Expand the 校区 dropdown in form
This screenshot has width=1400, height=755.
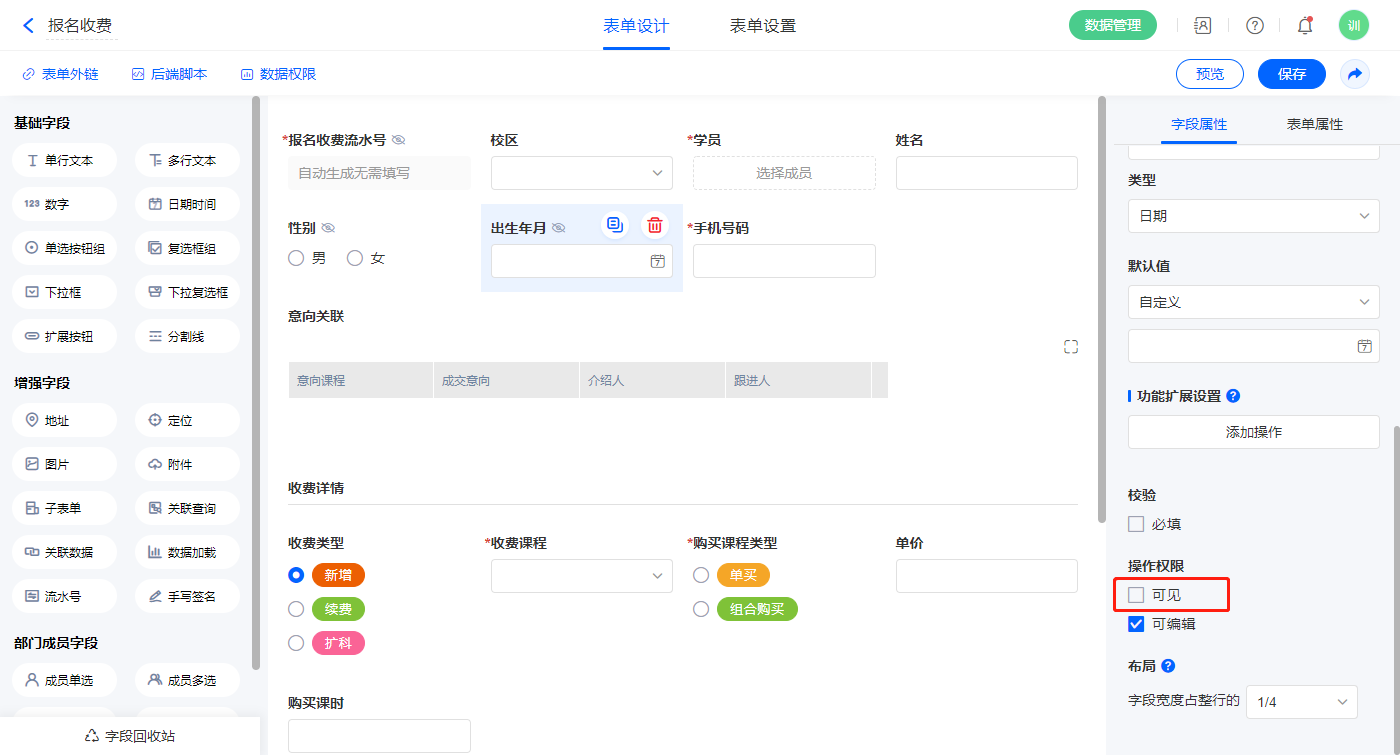click(581, 173)
